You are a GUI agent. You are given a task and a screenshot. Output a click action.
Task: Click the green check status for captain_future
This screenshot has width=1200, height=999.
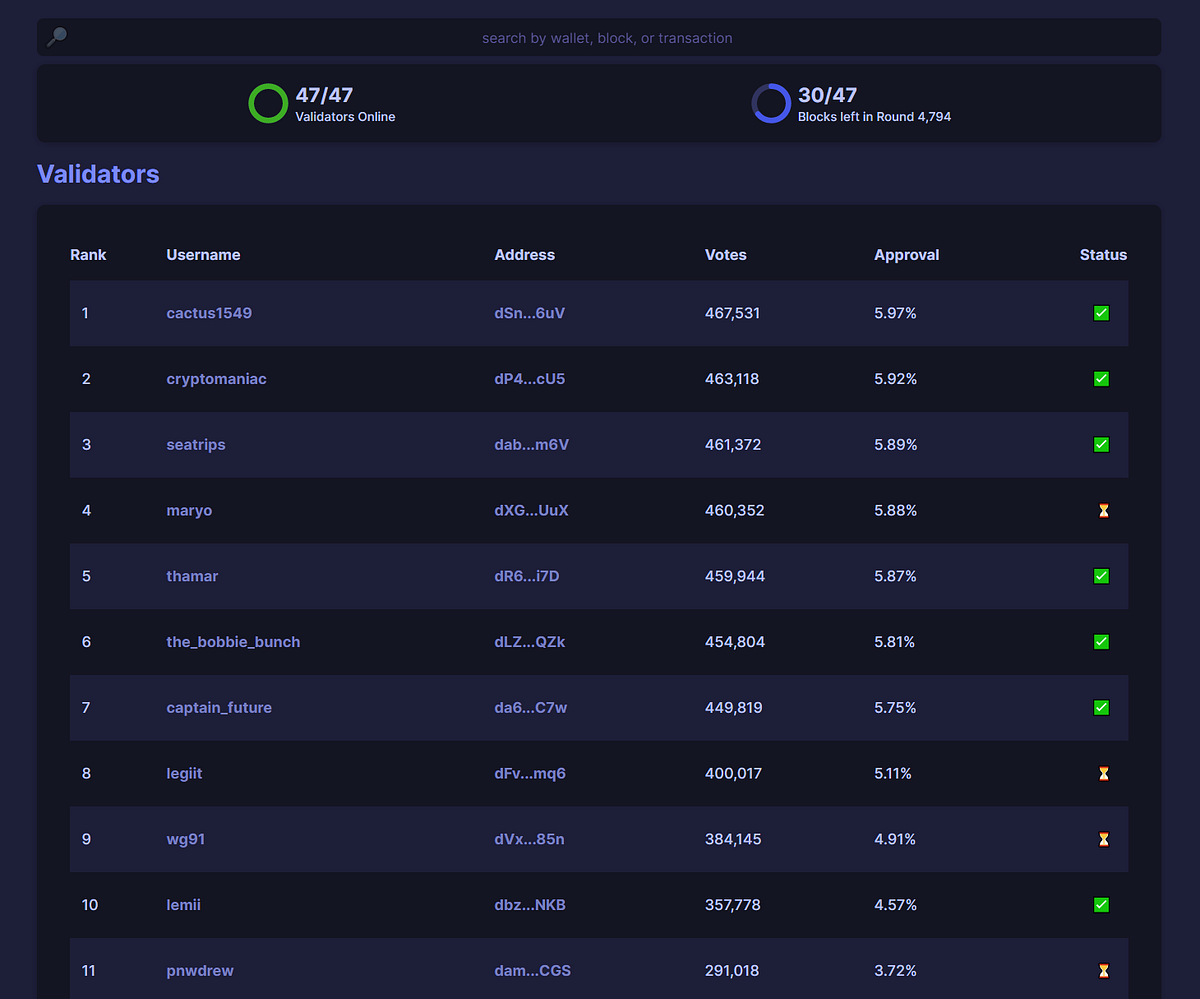pos(1101,708)
